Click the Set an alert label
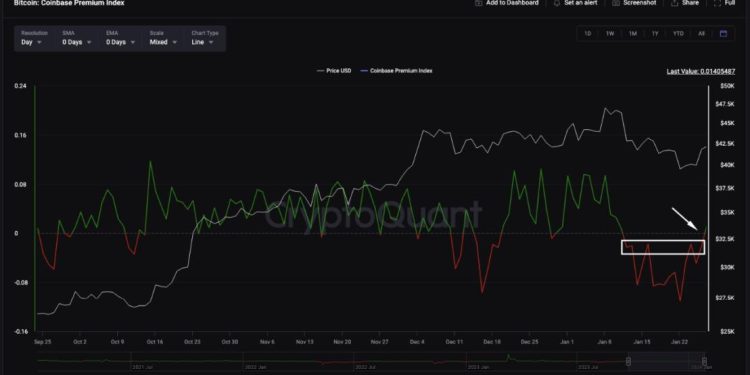Screen dimensions: 750x375 [x=580, y=3]
